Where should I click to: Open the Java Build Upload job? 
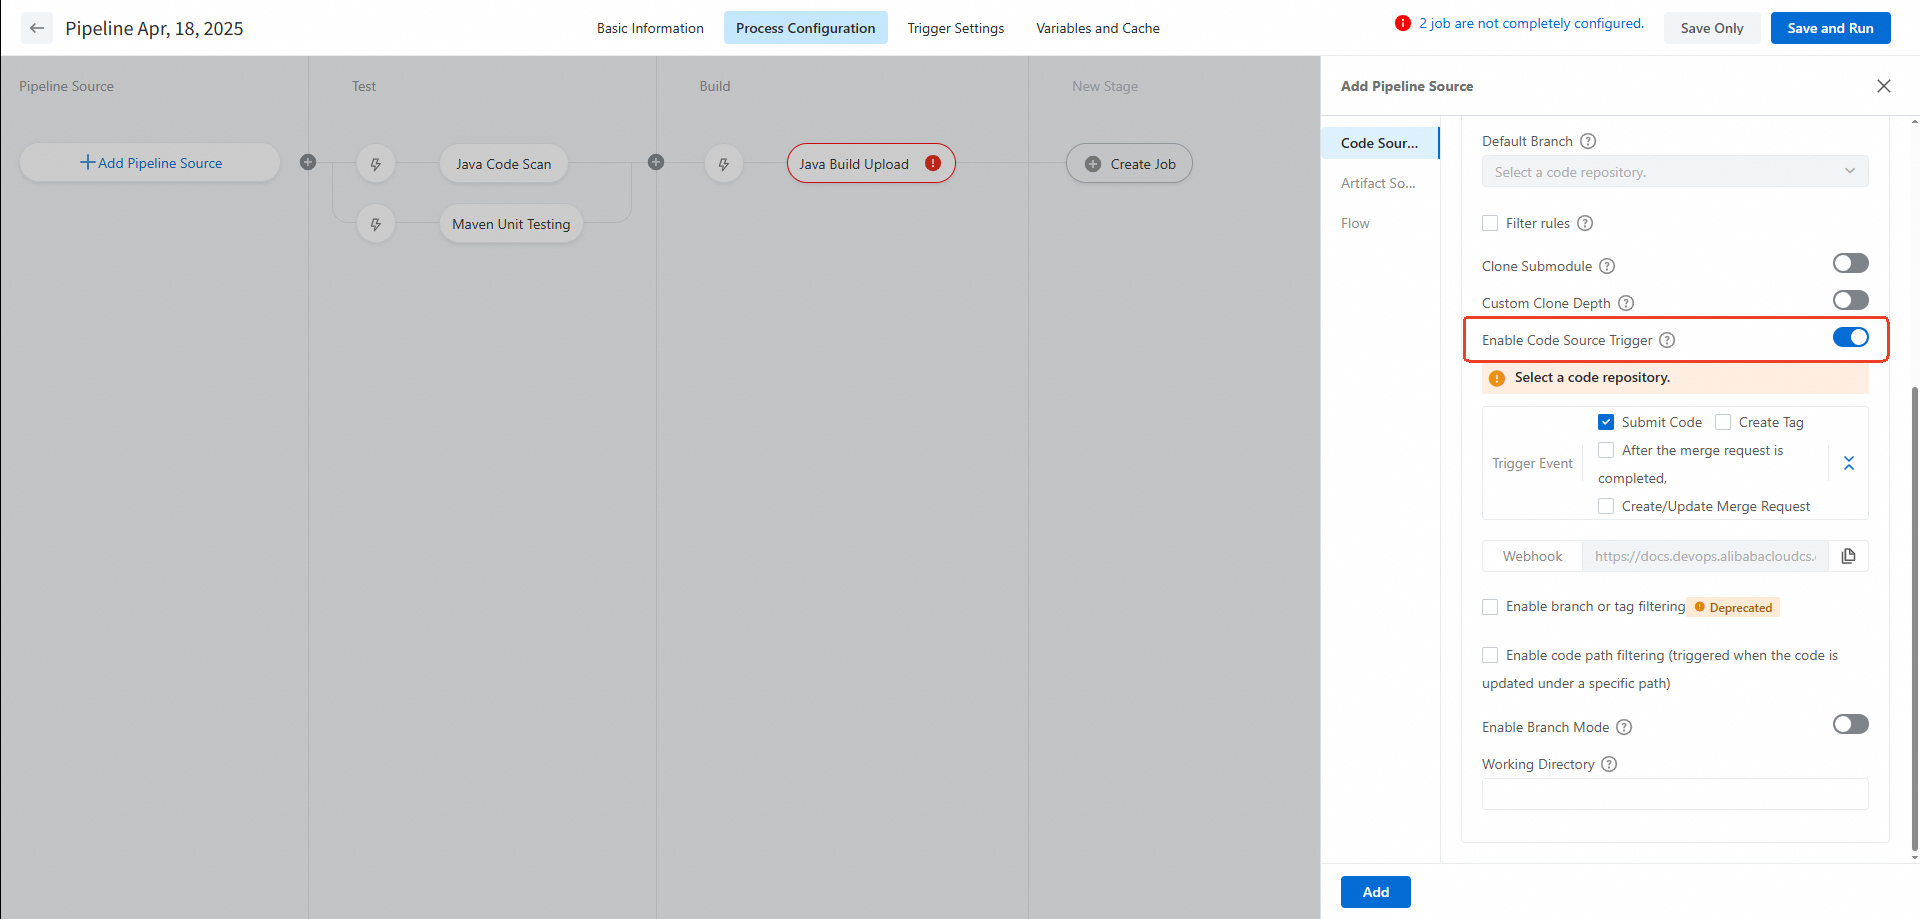871,164
